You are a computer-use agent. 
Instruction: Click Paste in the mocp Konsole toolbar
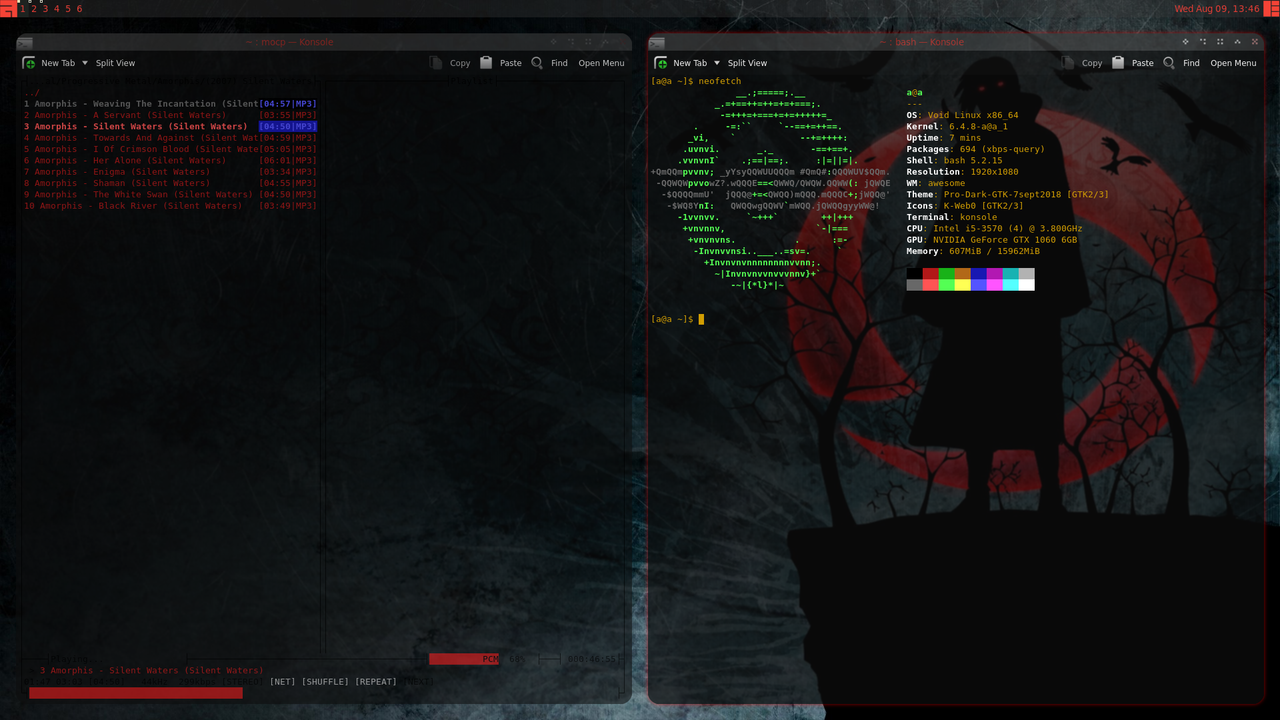[501, 63]
